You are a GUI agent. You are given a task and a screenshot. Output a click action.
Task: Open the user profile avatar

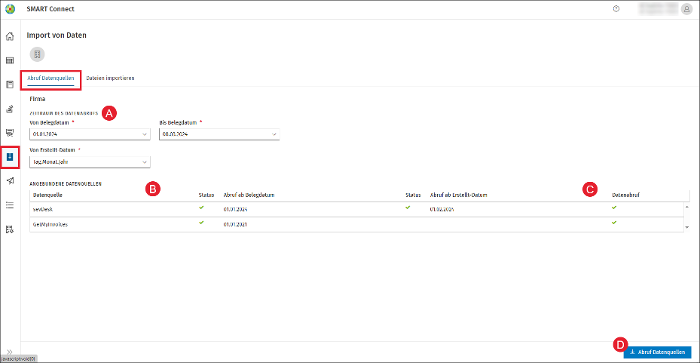pyautogui.click(x=687, y=9)
